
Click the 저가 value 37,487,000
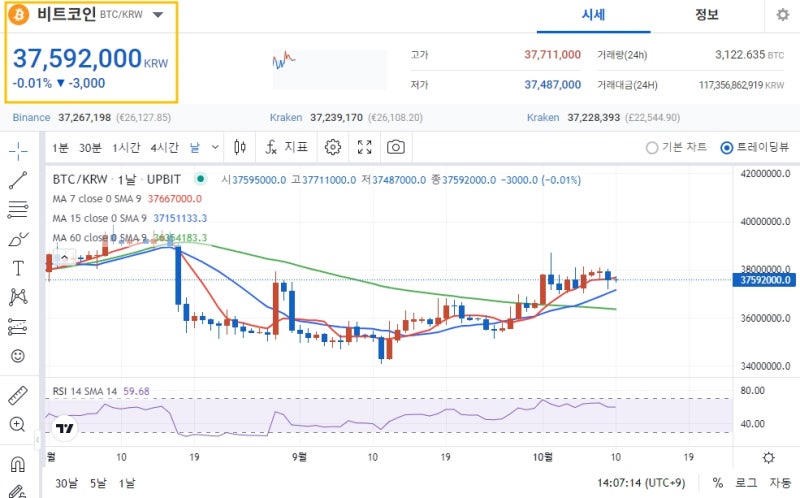[x=553, y=85]
